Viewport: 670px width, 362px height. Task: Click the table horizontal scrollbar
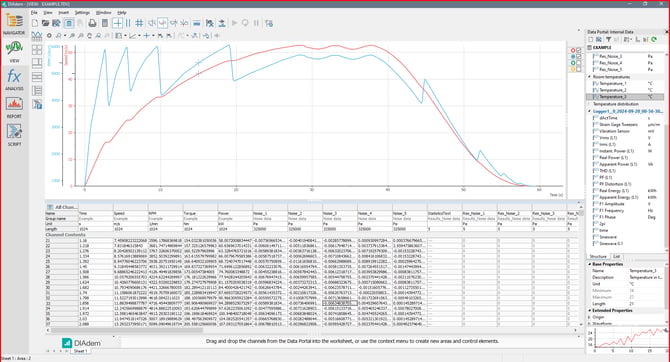pos(313,330)
